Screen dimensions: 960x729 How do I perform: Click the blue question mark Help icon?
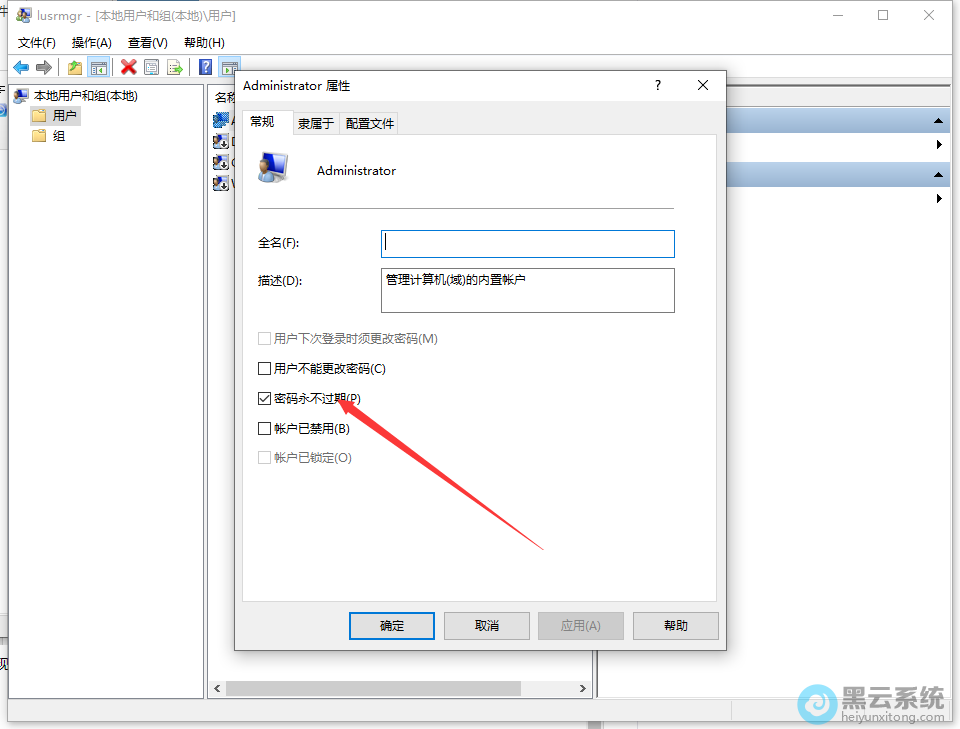(206, 67)
